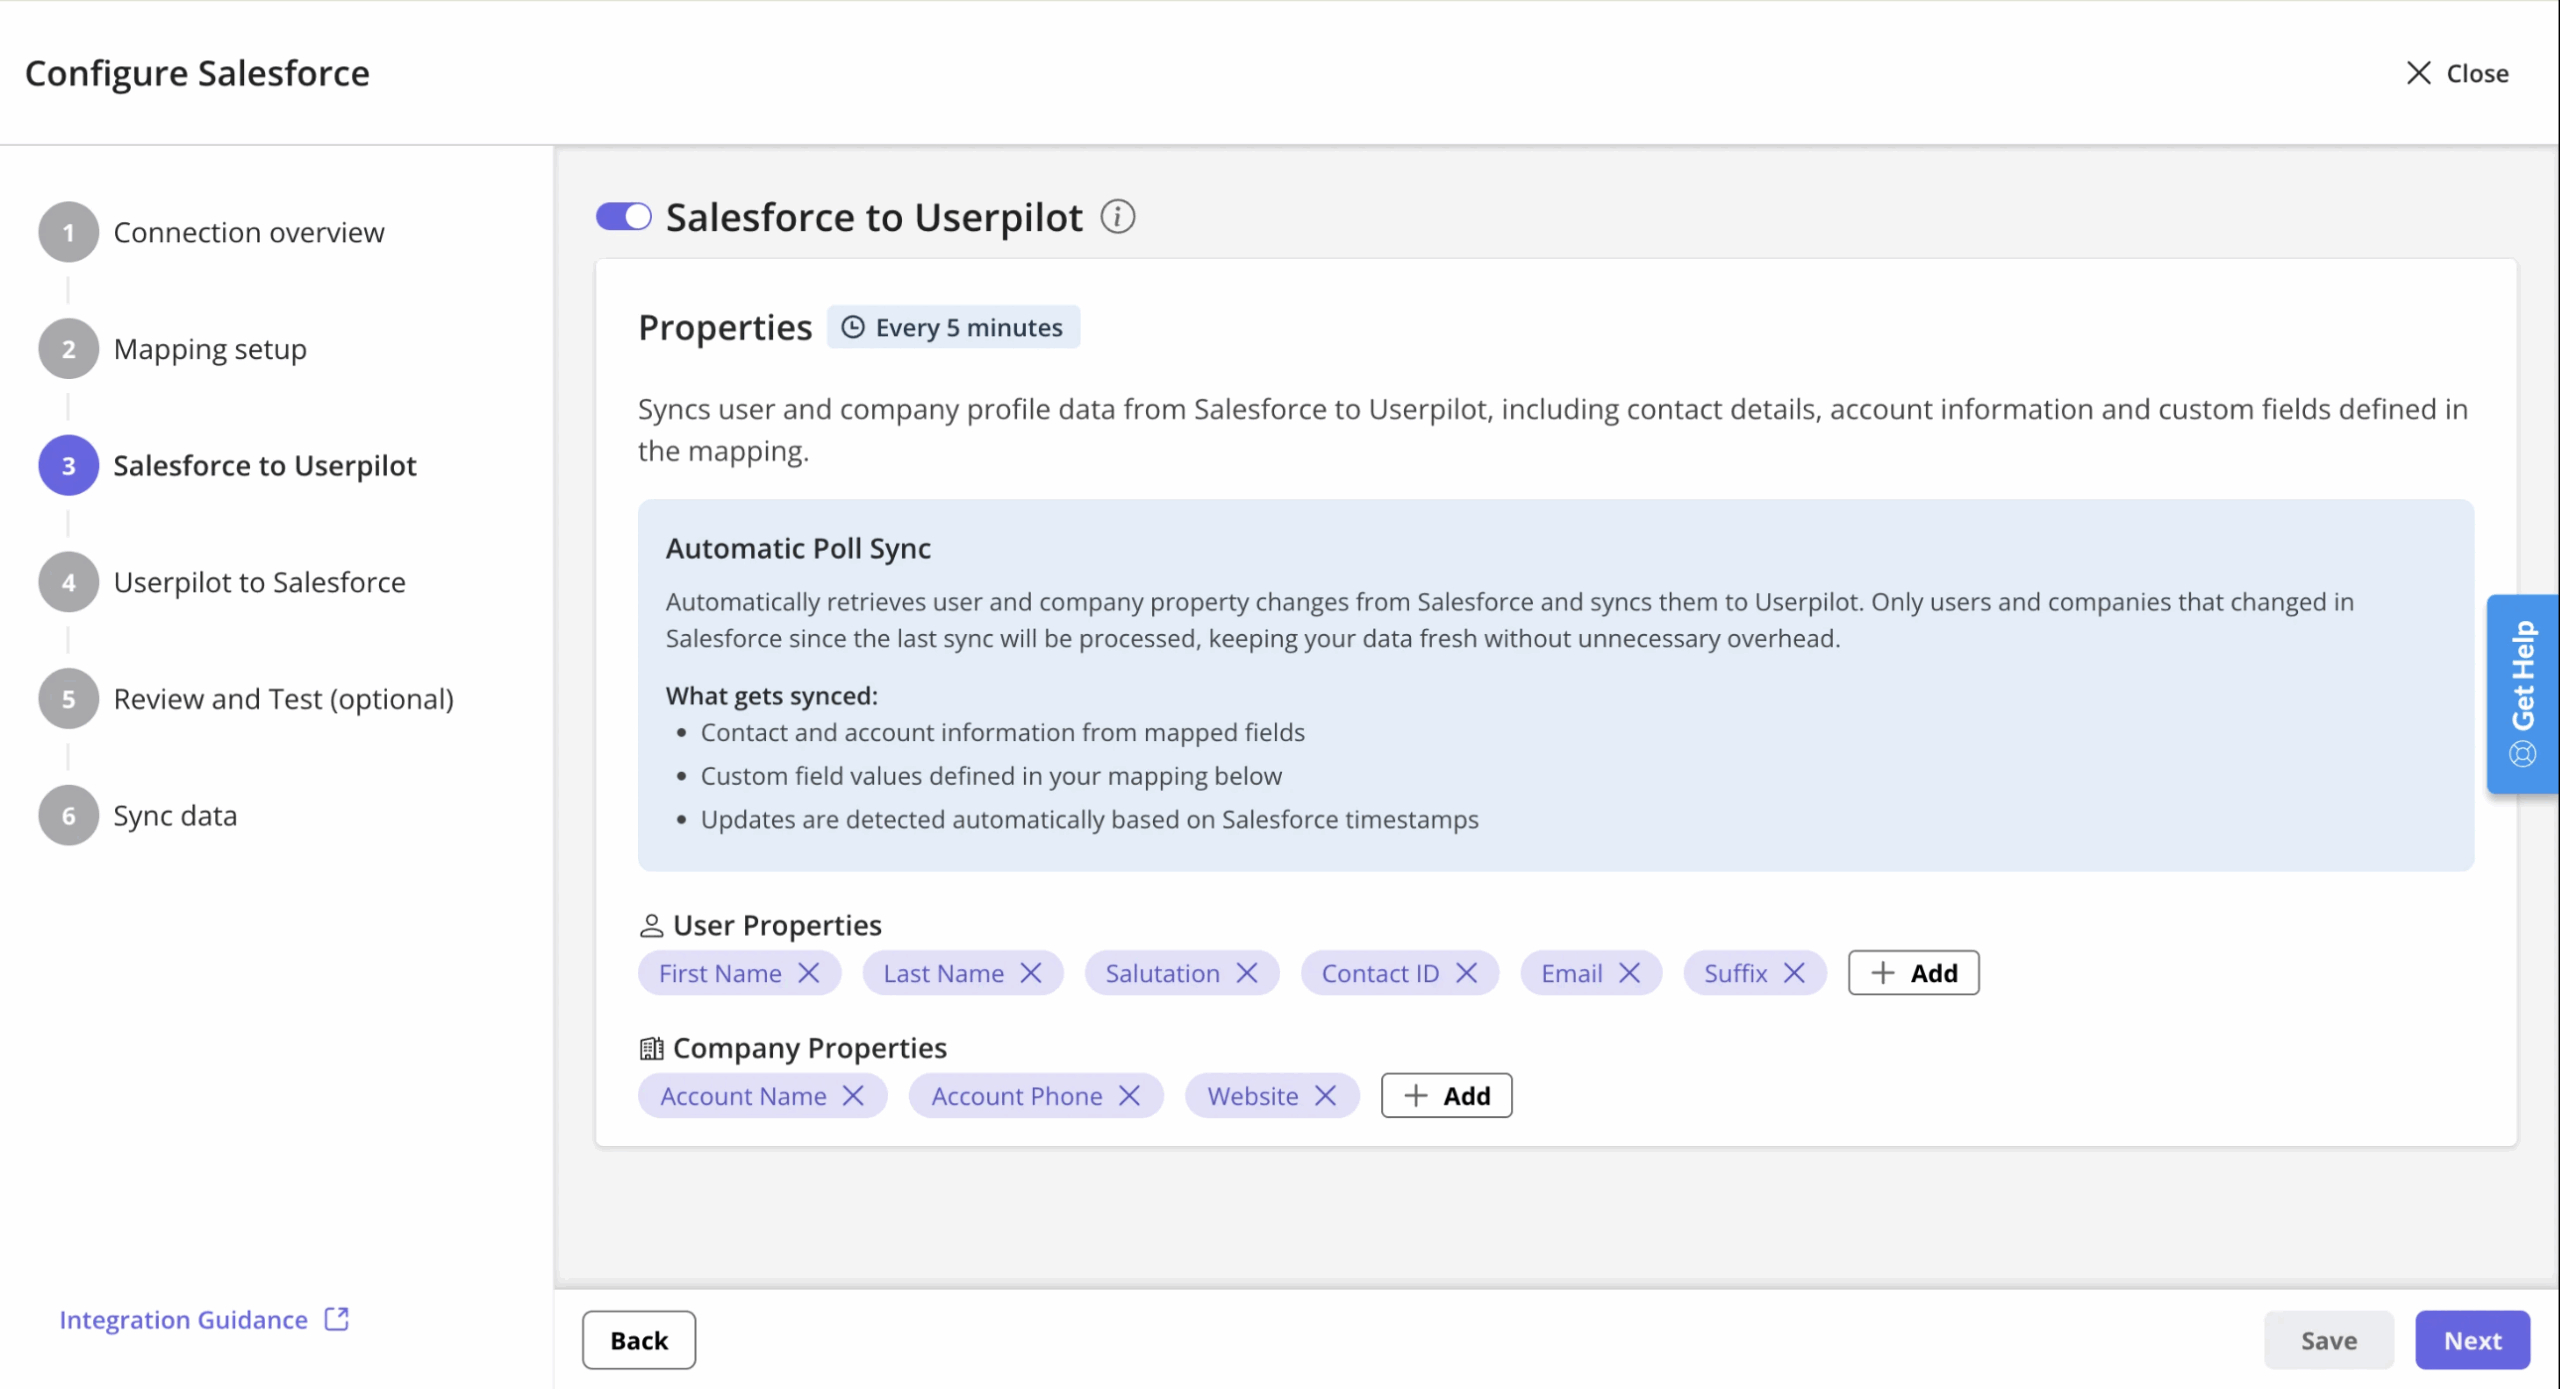
Task: Remove the Account Name company property
Action: (853, 1096)
